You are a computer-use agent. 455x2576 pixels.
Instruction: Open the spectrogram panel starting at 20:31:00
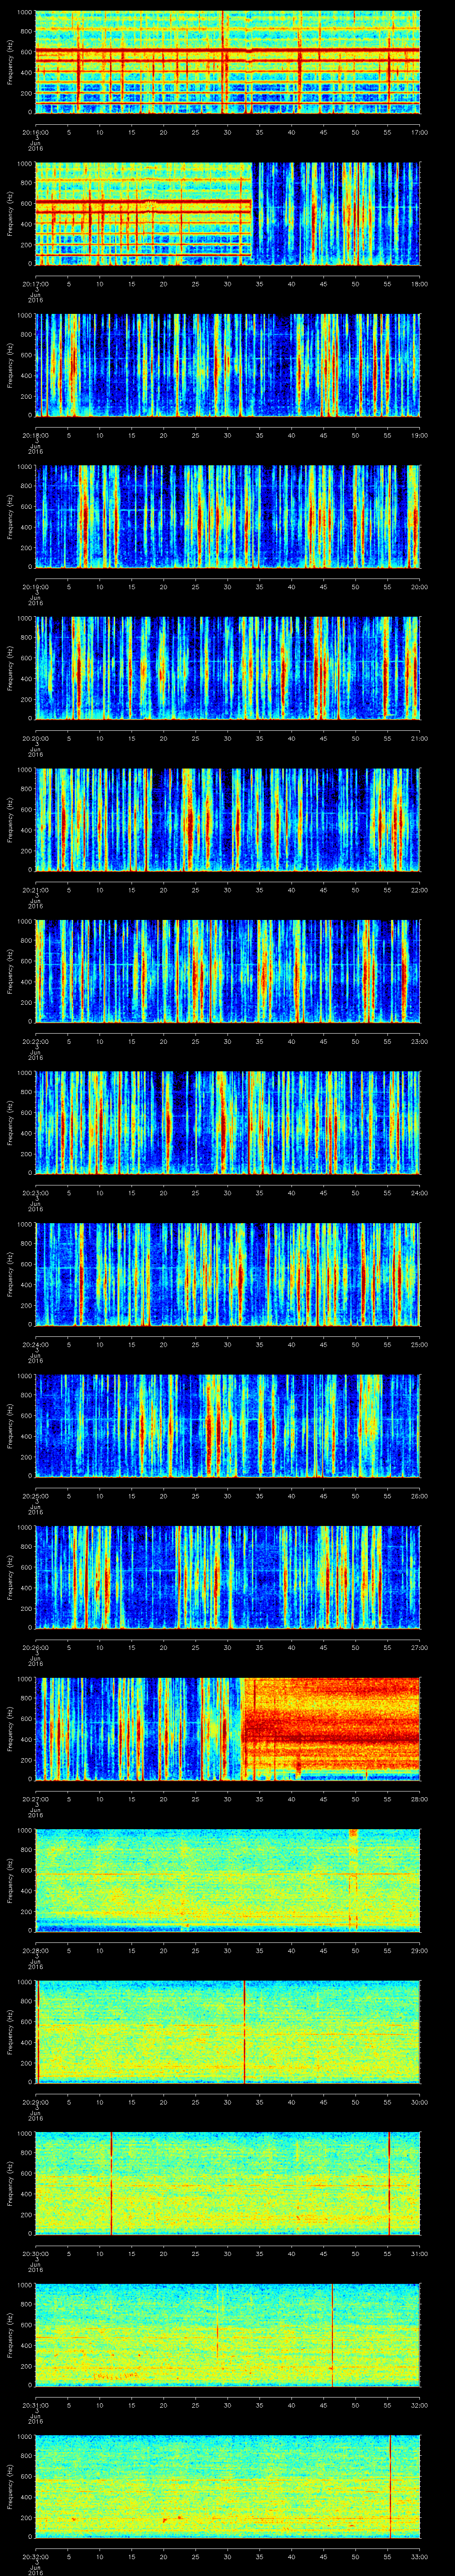click(x=228, y=2334)
